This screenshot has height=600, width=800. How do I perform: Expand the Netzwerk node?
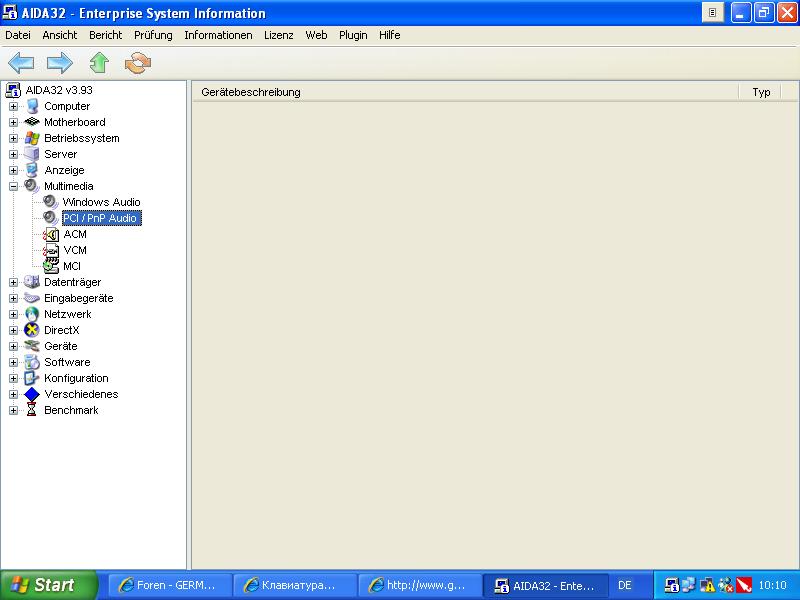(13, 314)
